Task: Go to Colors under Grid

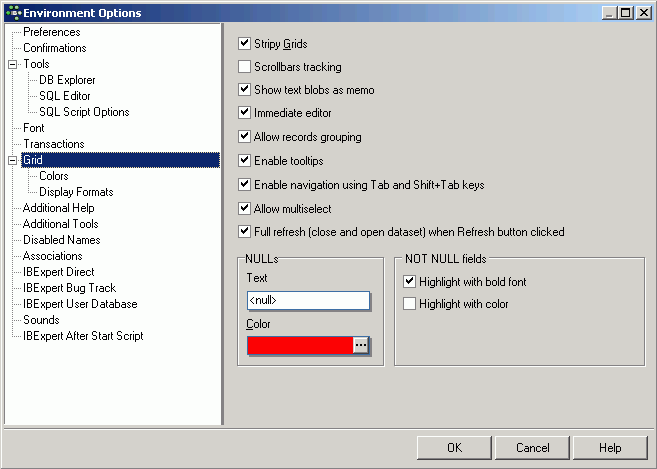Action: pyautogui.click(x=54, y=176)
